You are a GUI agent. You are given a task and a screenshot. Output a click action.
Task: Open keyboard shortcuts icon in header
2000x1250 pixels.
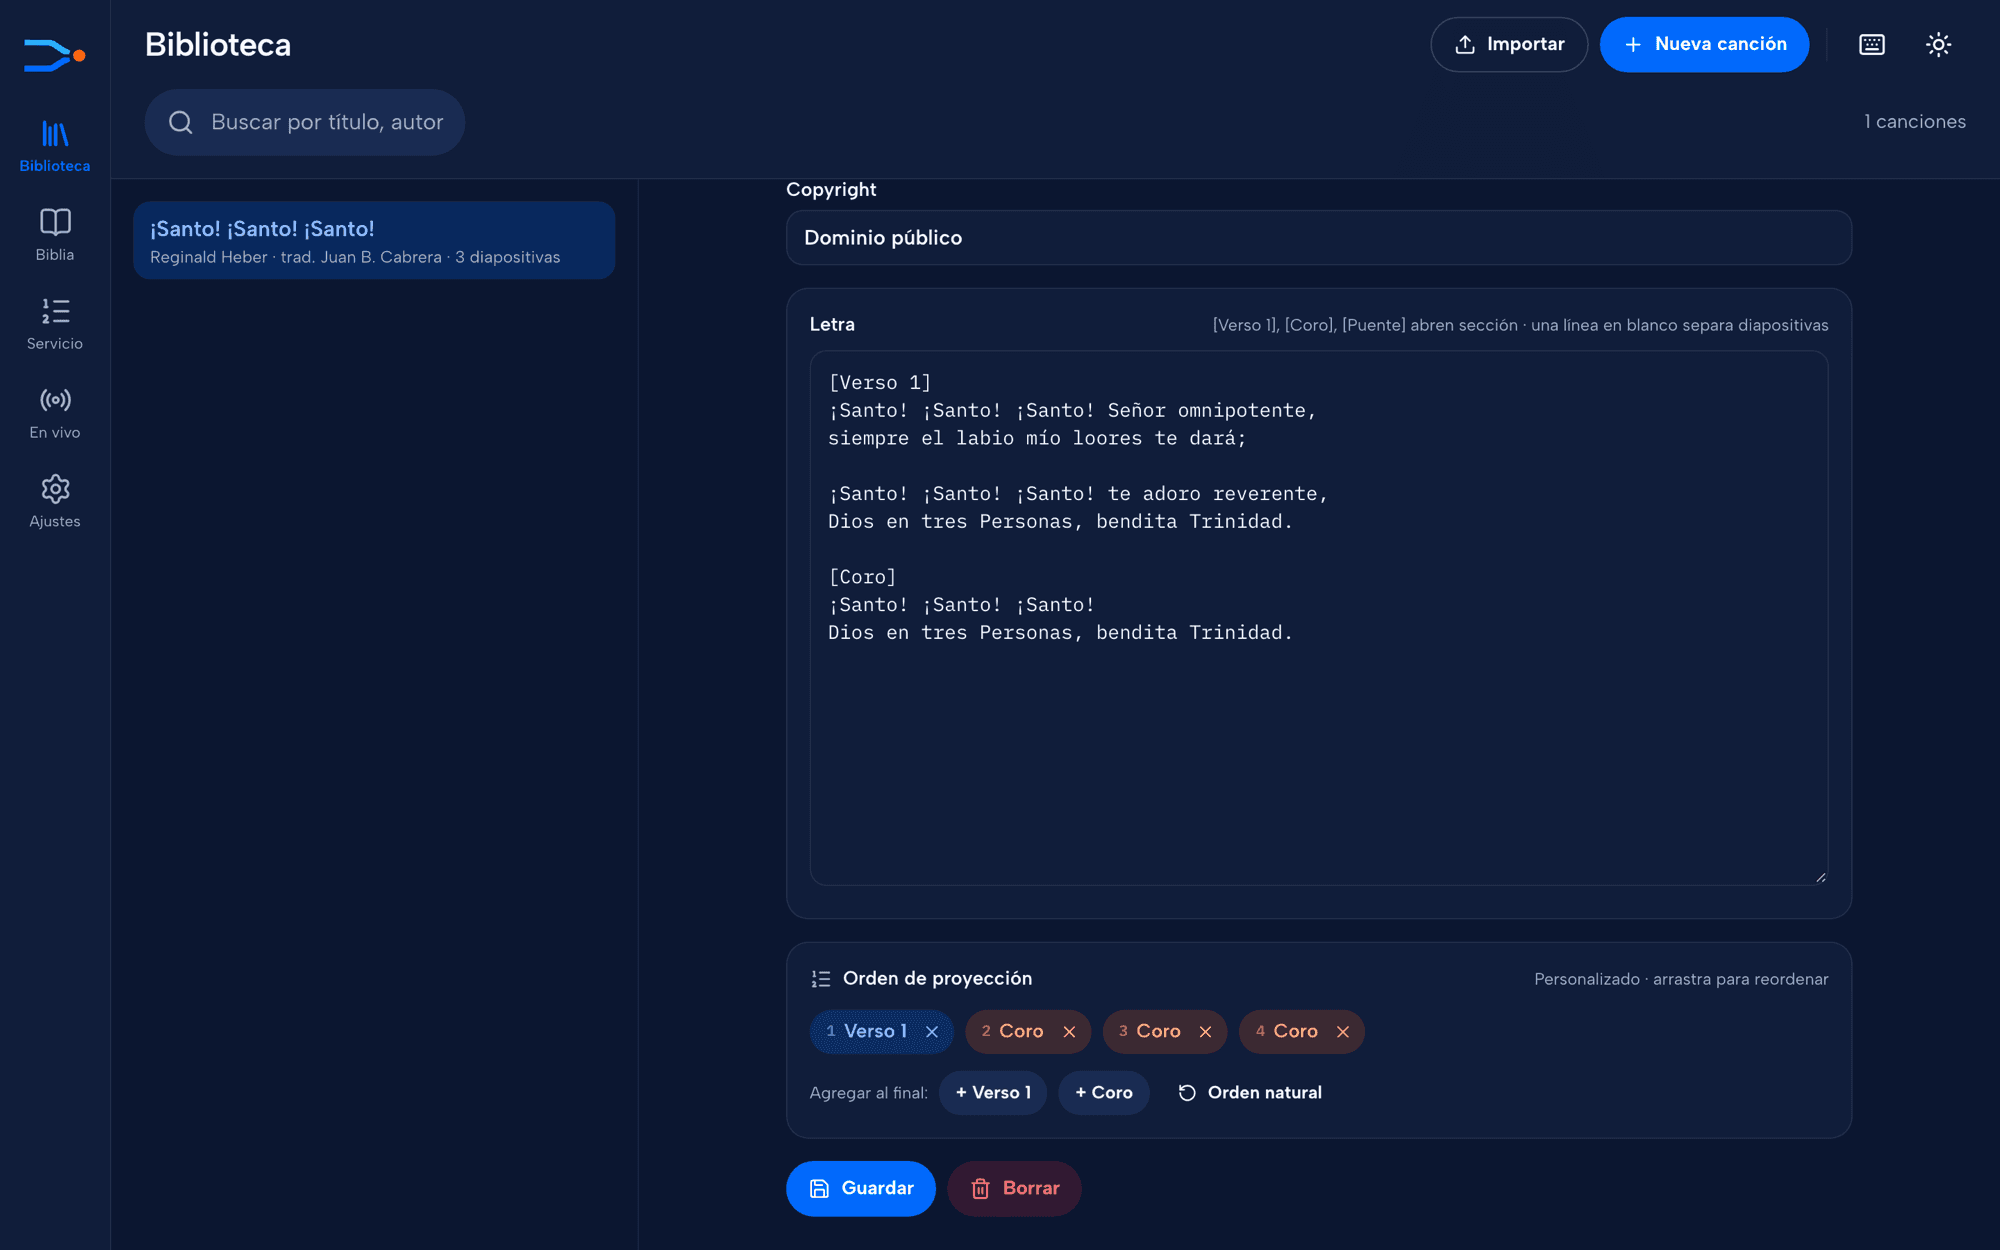point(1872,44)
